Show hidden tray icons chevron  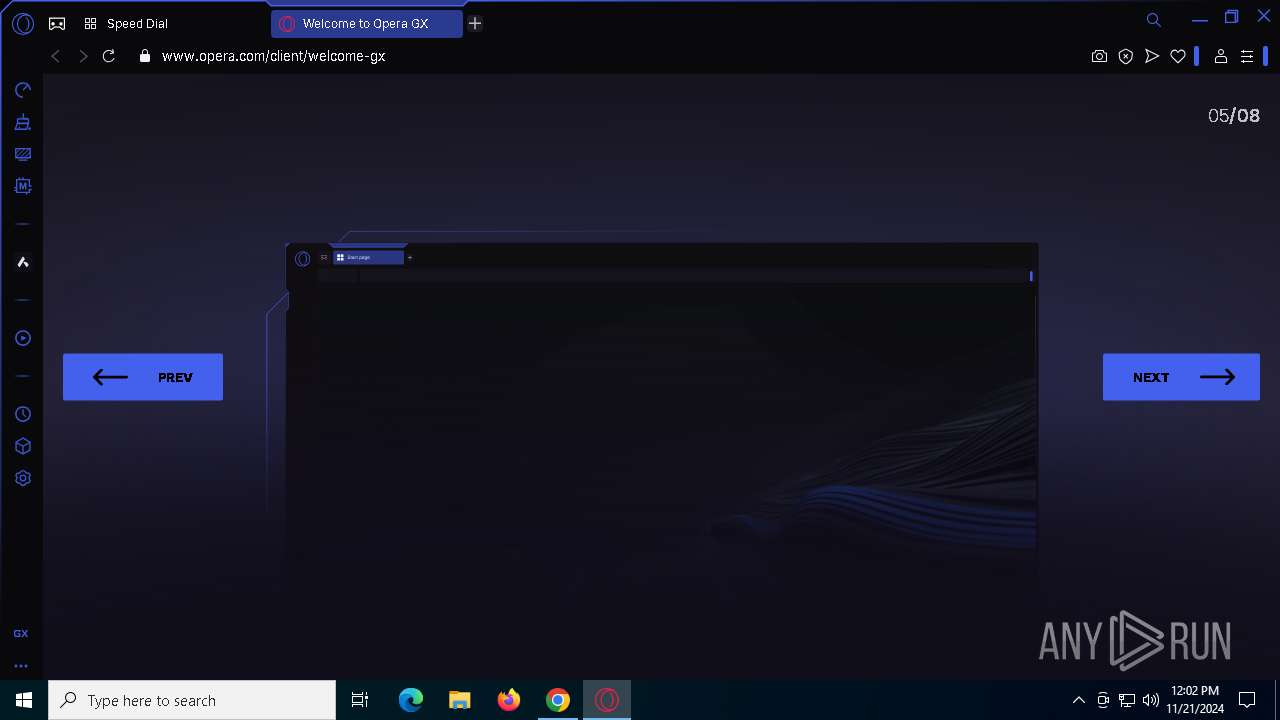pyautogui.click(x=1078, y=700)
